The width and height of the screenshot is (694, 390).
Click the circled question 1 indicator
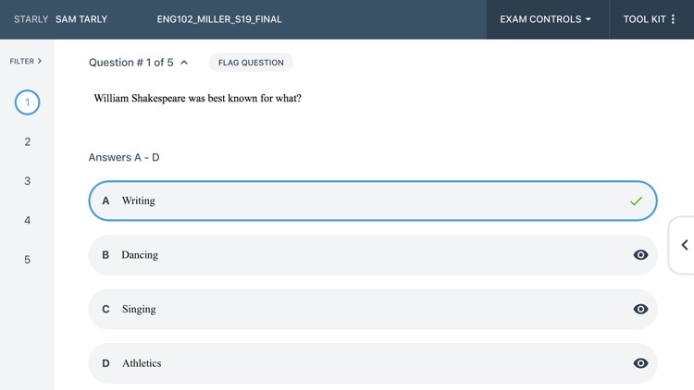(x=27, y=102)
